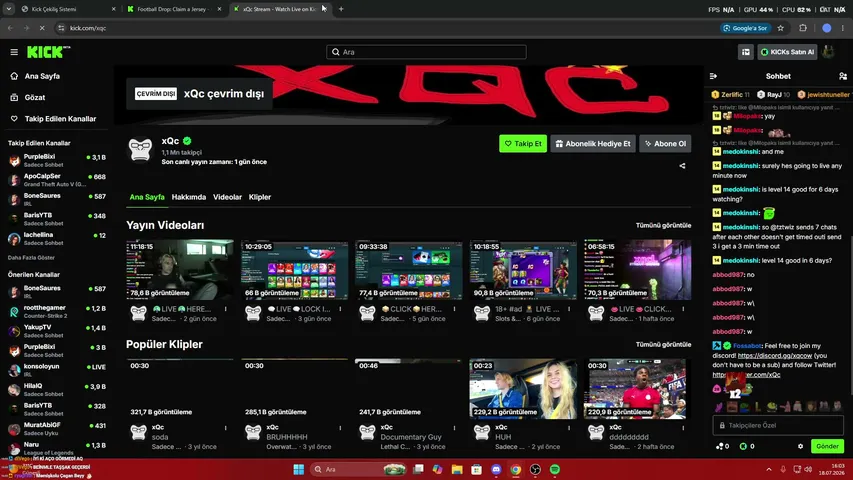
Task: Click the Takipçilere Özel chat input
Action: tap(778, 426)
